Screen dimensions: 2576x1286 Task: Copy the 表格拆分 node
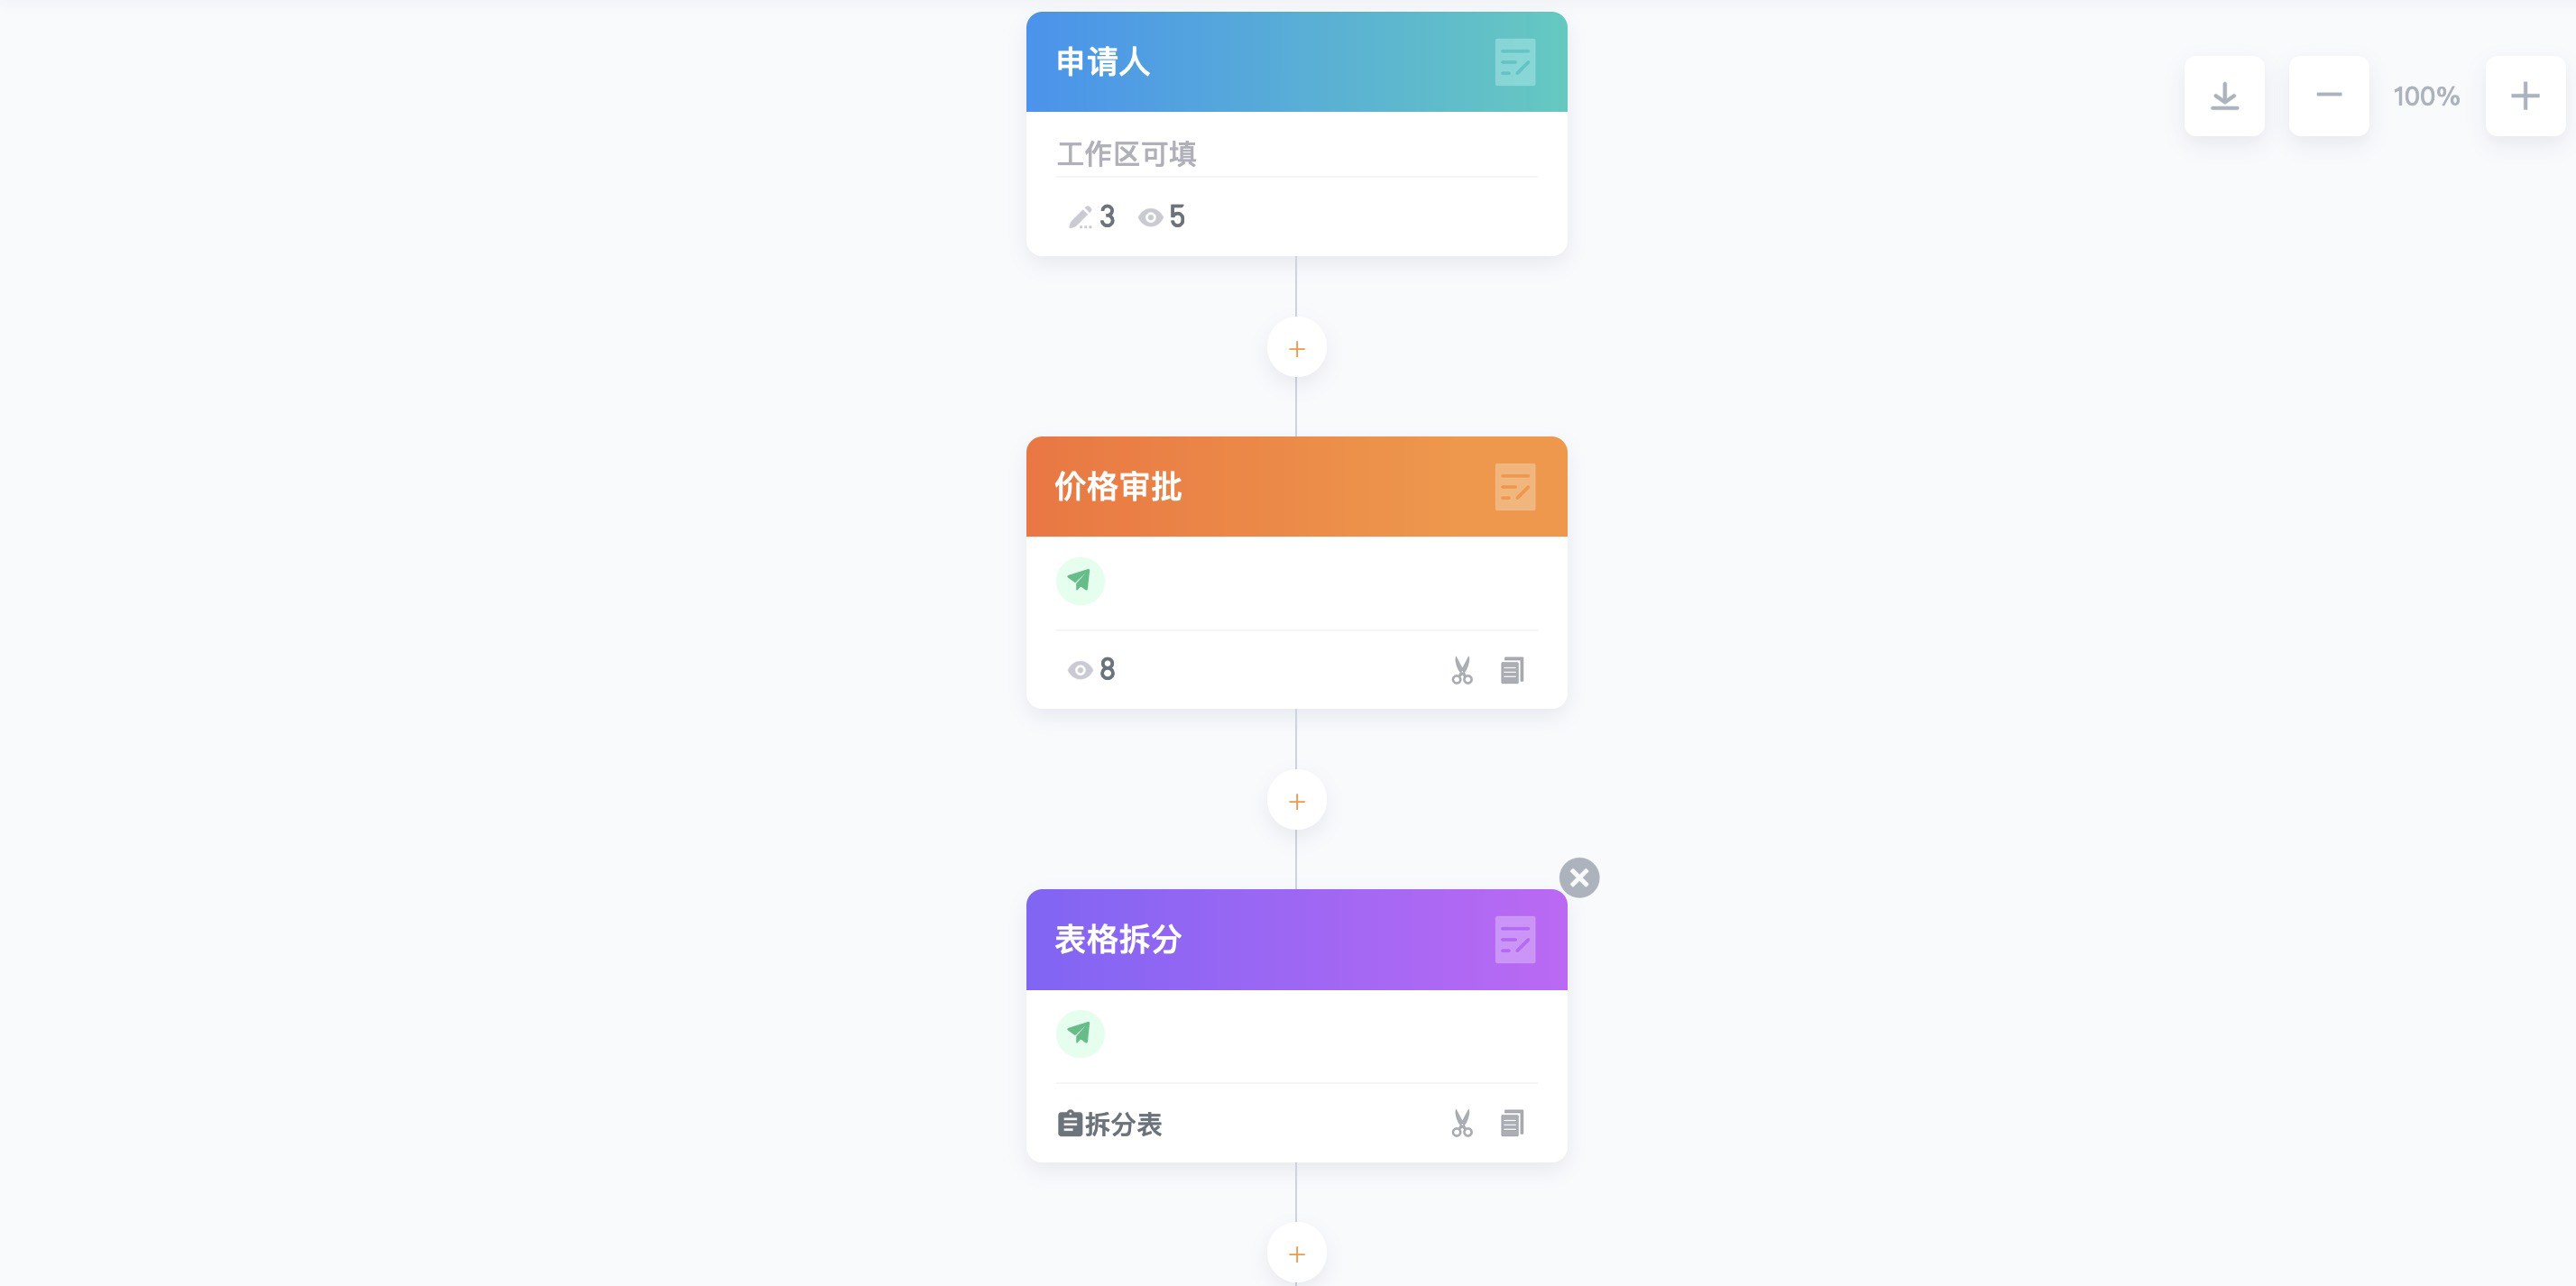(x=1512, y=1123)
